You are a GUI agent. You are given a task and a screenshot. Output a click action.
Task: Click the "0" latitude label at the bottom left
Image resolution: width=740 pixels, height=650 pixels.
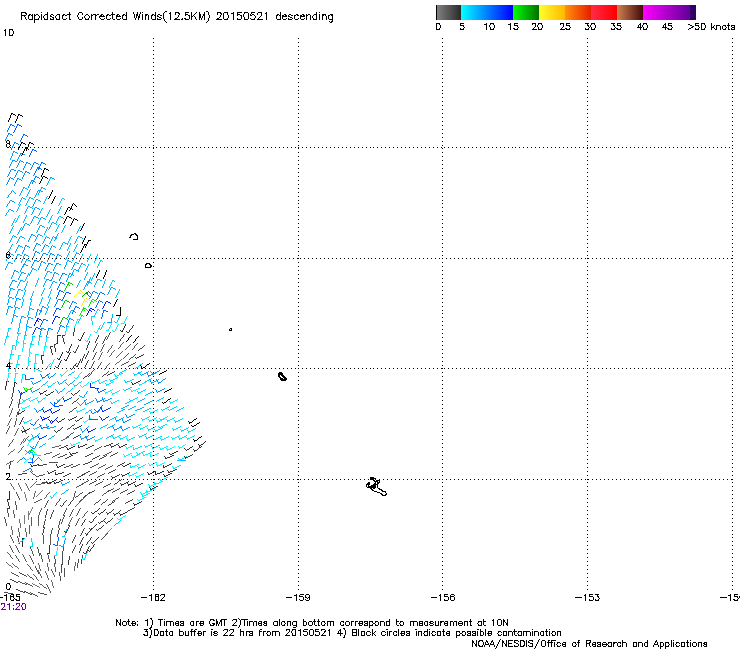(x=8, y=587)
